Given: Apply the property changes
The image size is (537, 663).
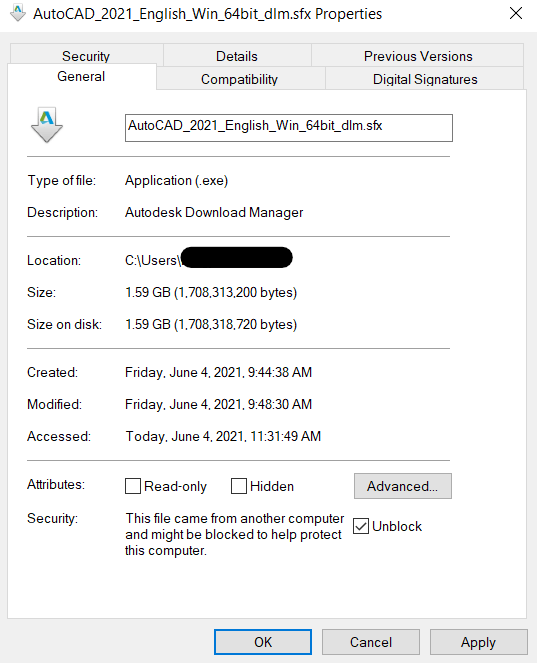Looking at the screenshot, I should point(479,642).
